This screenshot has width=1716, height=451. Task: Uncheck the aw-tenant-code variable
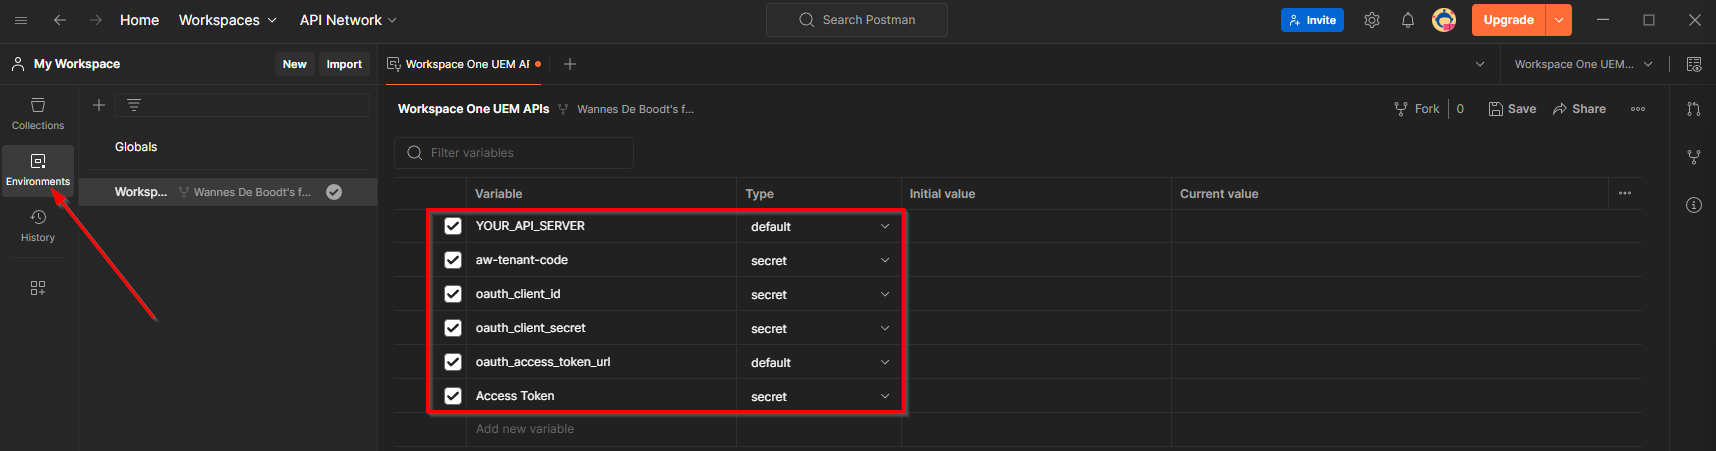pyautogui.click(x=453, y=260)
